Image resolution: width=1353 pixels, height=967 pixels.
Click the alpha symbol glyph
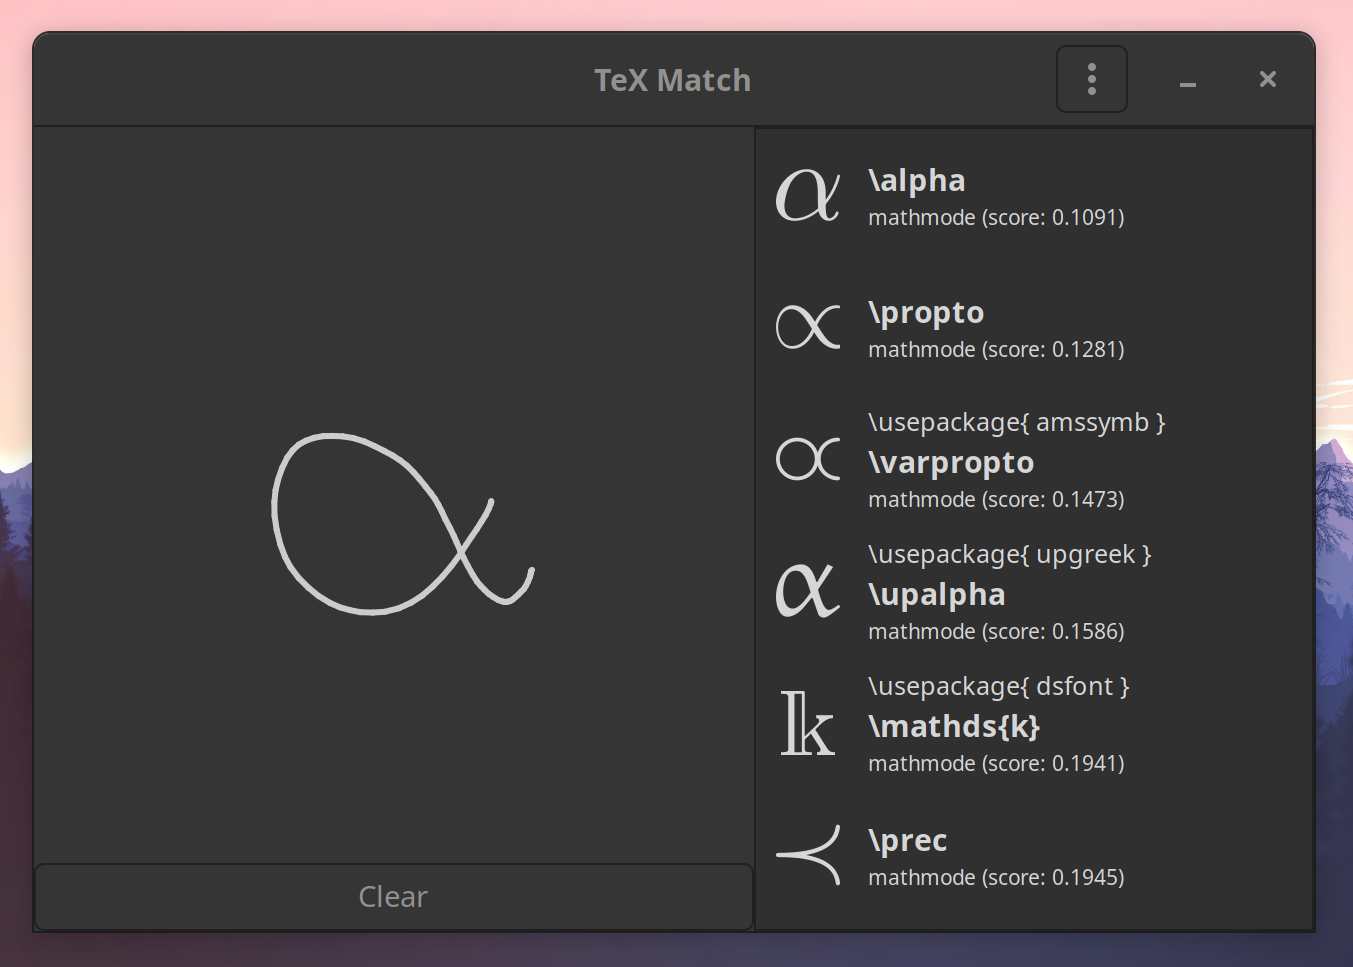click(x=808, y=194)
